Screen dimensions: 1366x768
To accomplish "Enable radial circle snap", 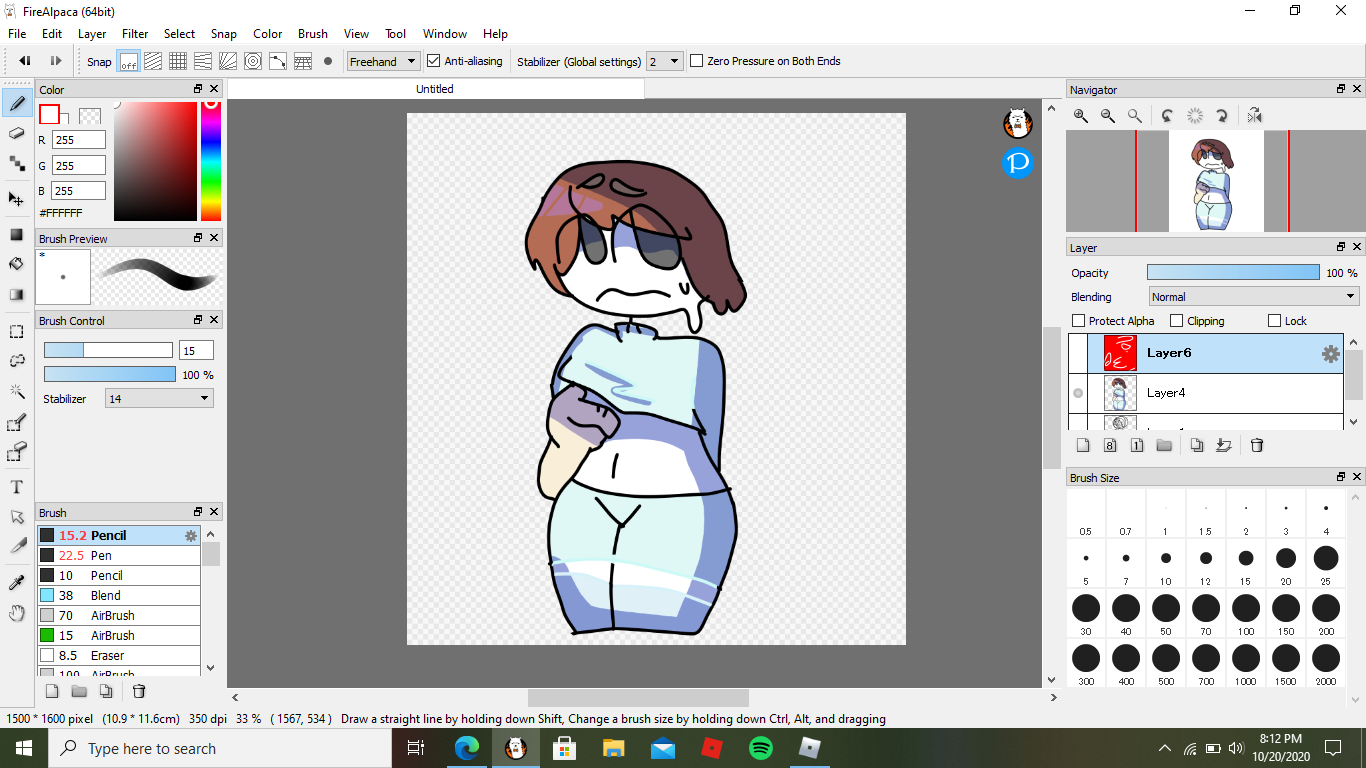I will (253, 61).
